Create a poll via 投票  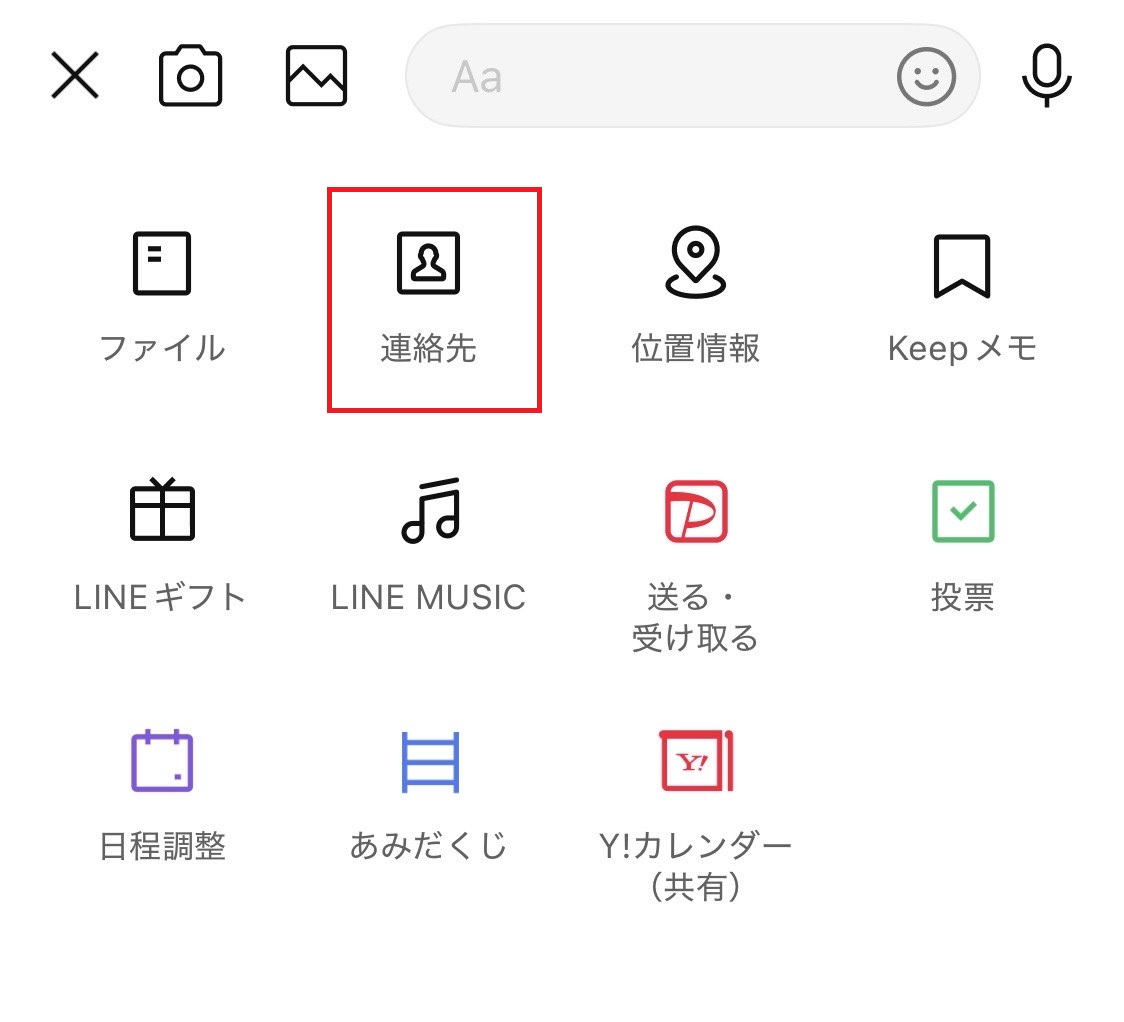click(x=963, y=540)
